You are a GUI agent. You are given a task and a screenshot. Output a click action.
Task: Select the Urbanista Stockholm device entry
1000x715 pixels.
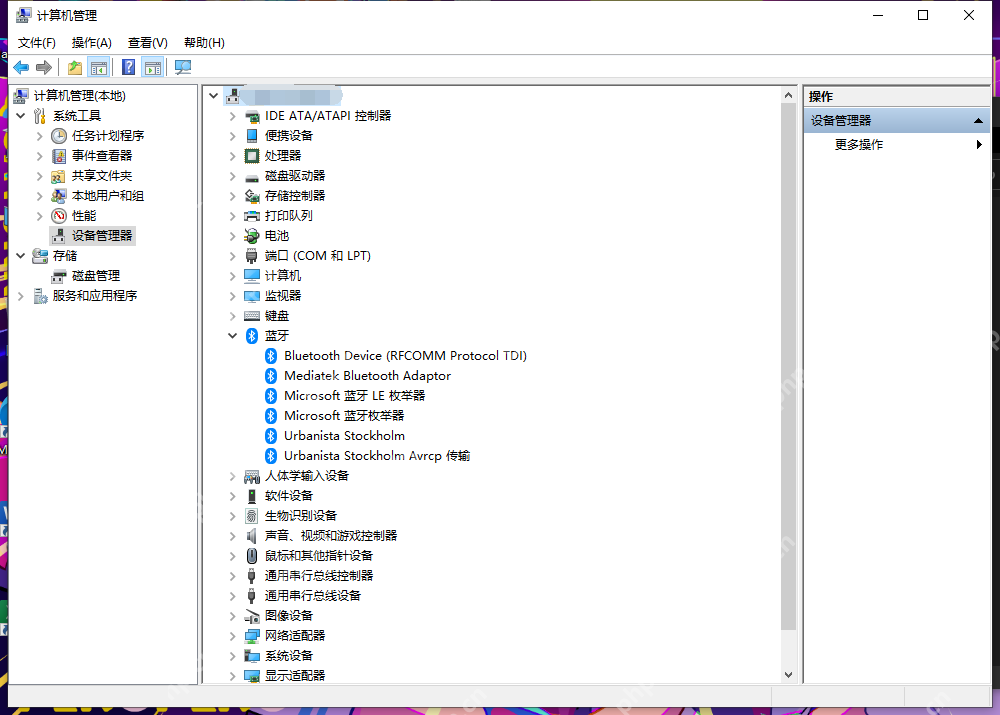click(344, 436)
